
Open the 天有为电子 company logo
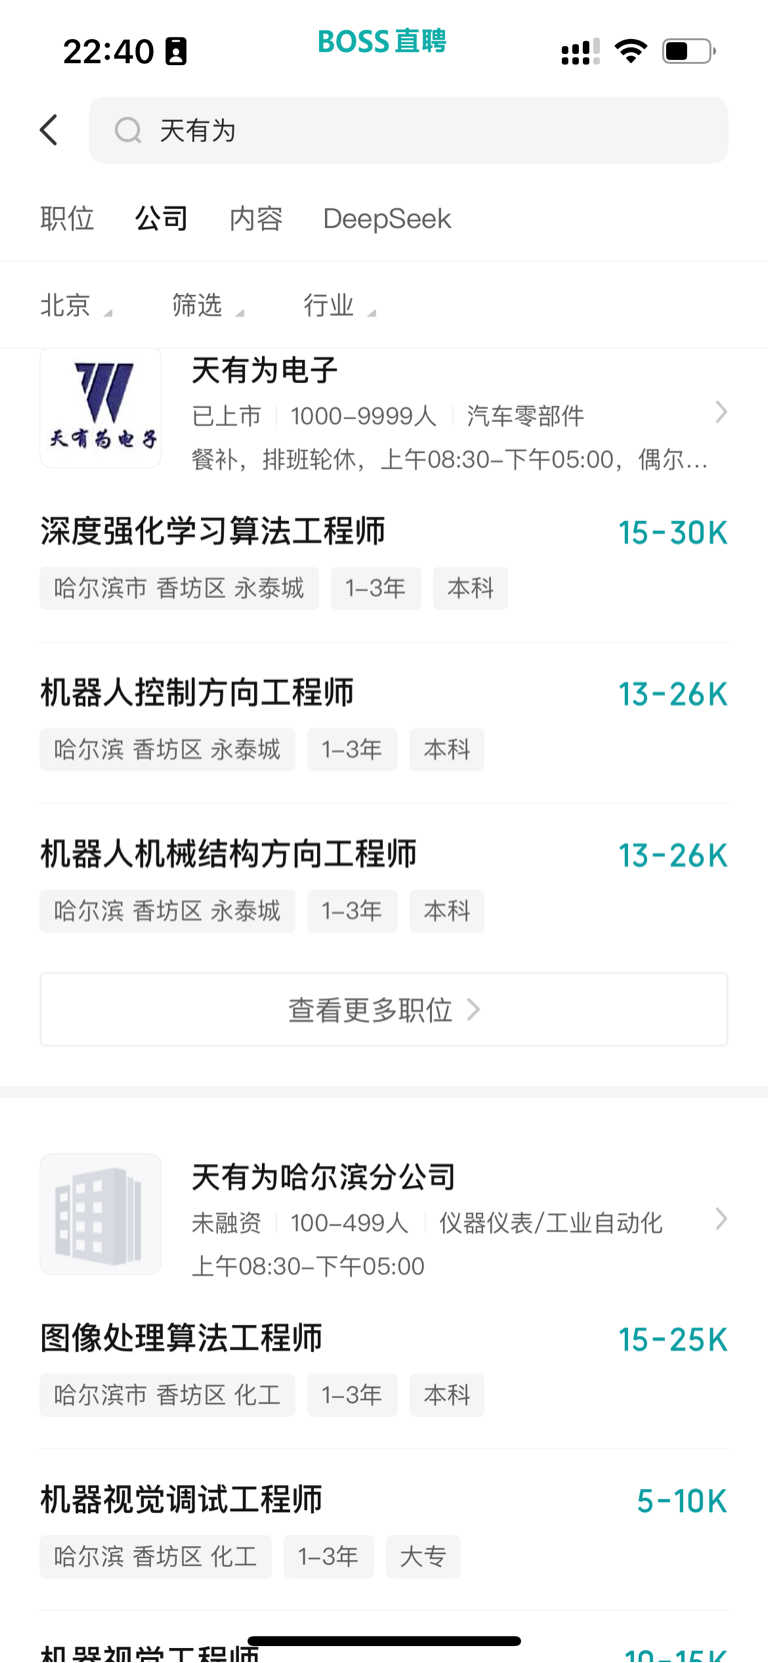(100, 407)
